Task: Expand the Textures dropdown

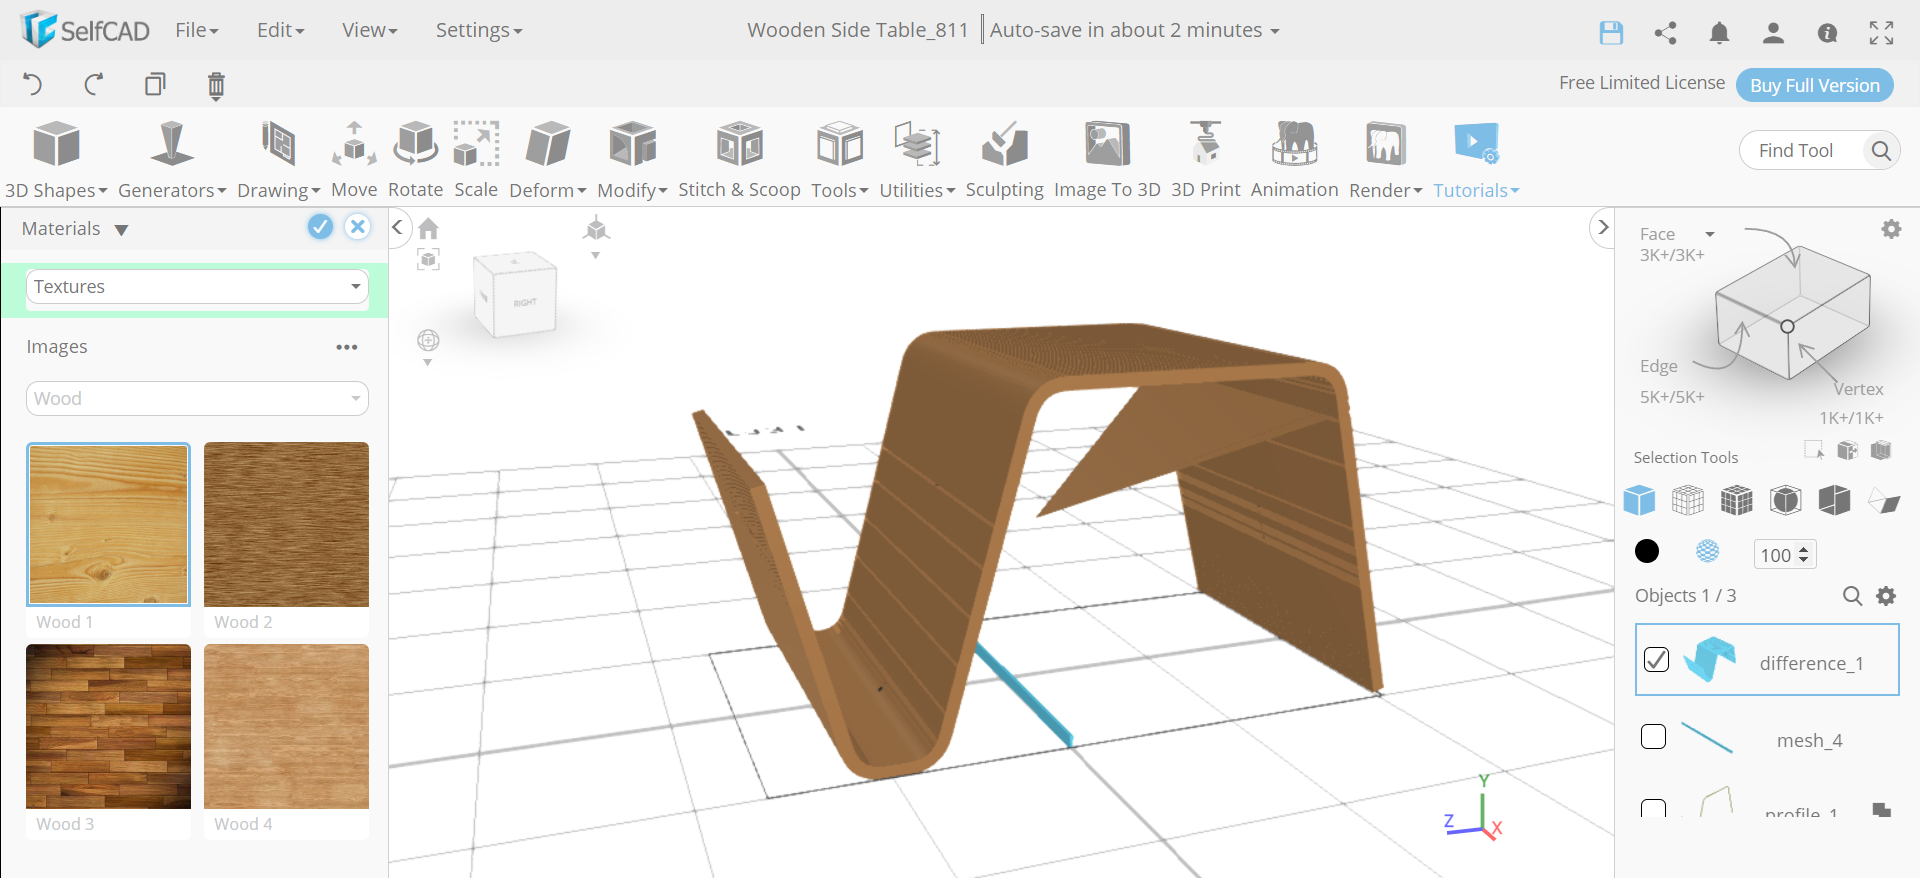Action: tap(197, 287)
